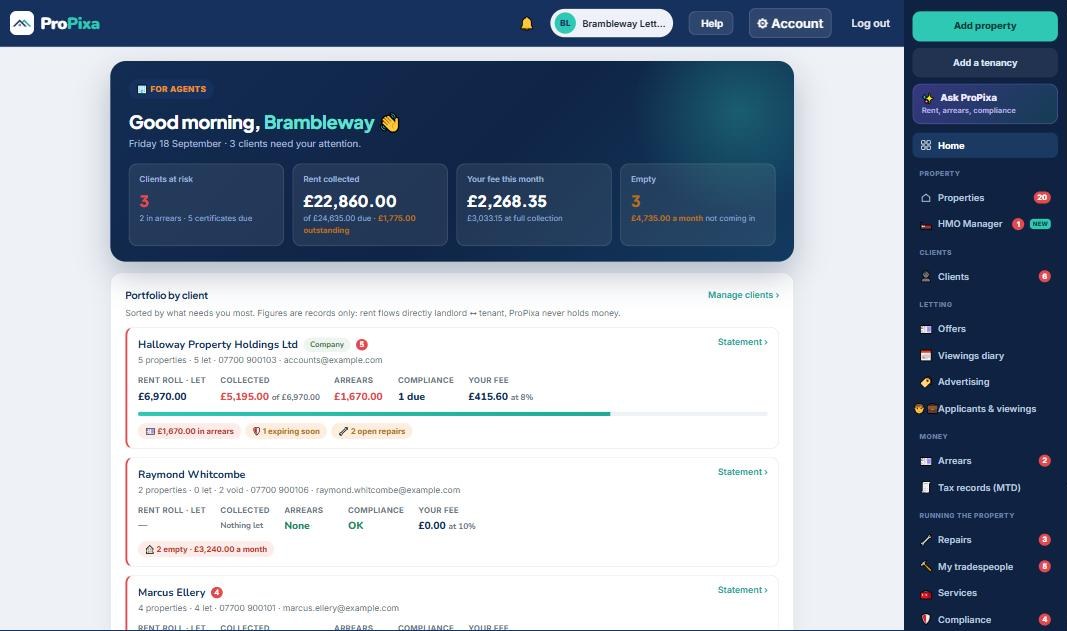Click the Company label for Halloway
The width and height of the screenshot is (1067, 631).
point(327,344)
